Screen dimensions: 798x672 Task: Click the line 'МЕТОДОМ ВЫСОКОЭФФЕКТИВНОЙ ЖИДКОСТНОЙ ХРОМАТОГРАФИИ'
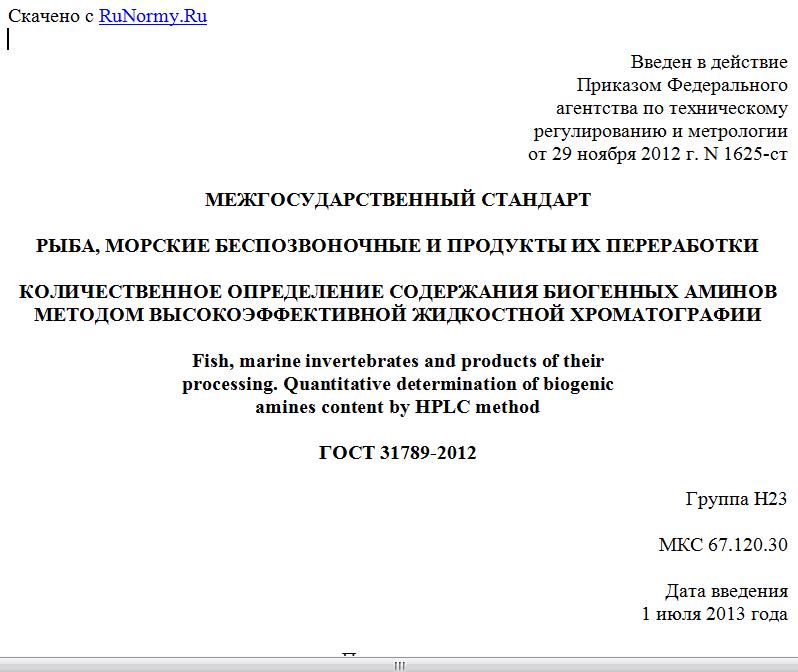[x=397, y=315]
